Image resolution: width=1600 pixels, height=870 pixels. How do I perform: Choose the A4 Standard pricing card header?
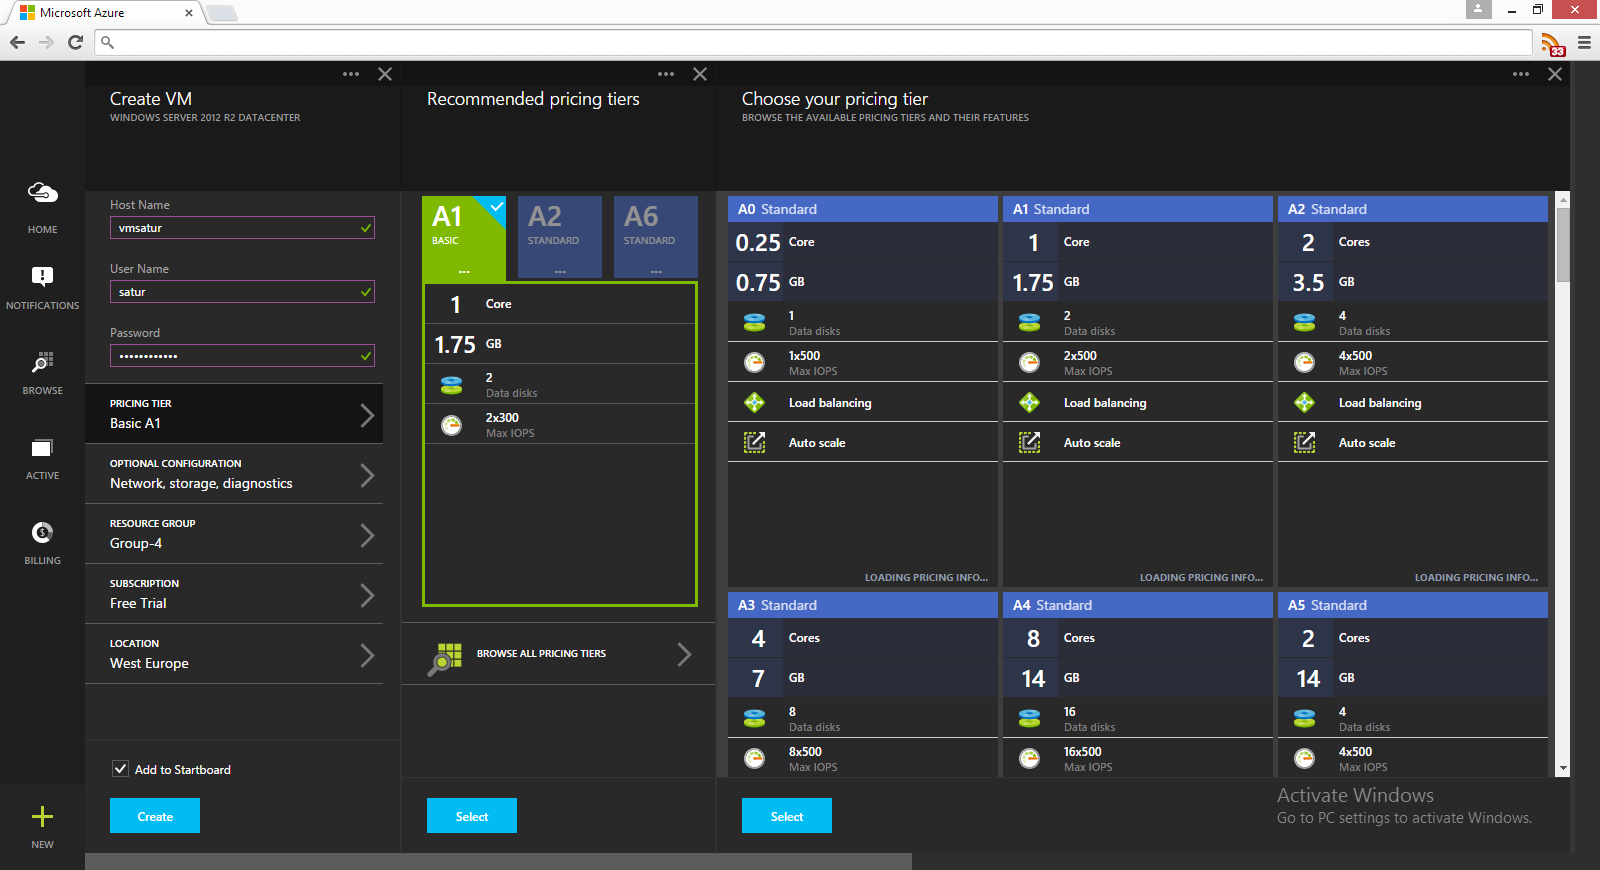click(1138, 605)
